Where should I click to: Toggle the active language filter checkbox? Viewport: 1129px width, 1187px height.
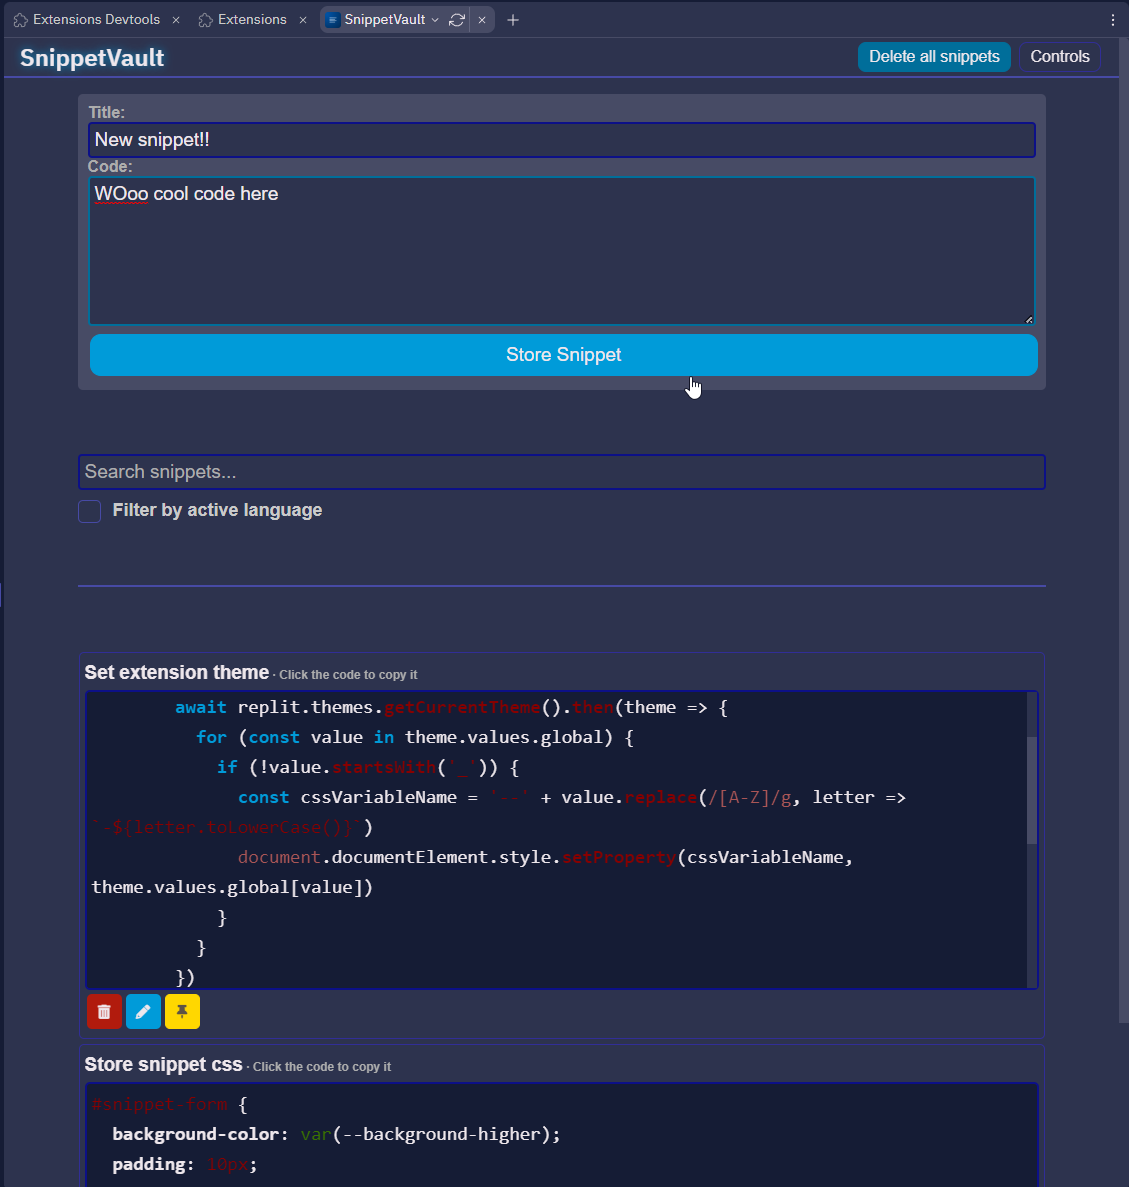tap(89, 511)
